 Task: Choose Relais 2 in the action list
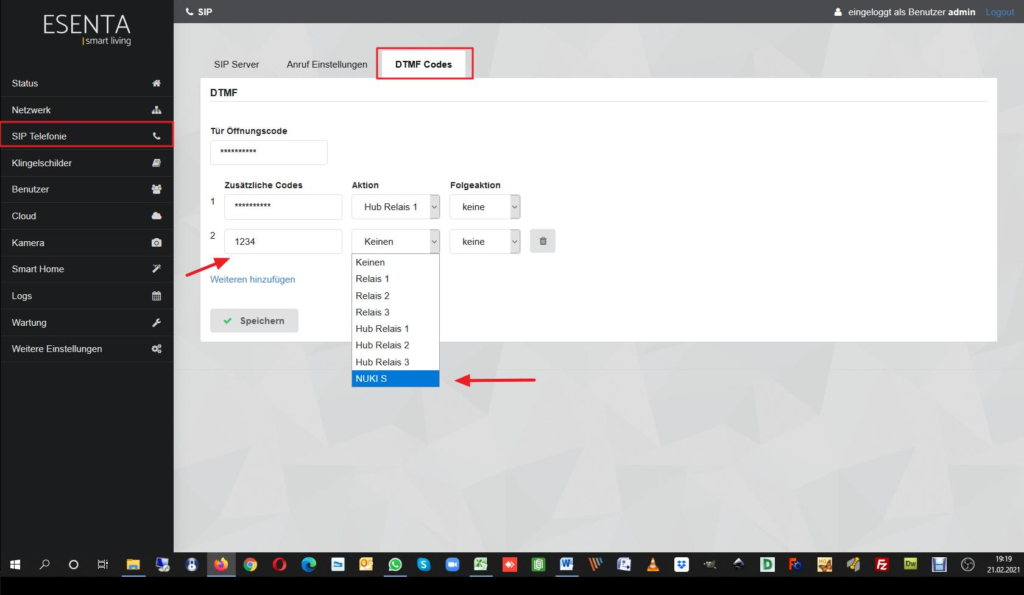pos(395,295)
